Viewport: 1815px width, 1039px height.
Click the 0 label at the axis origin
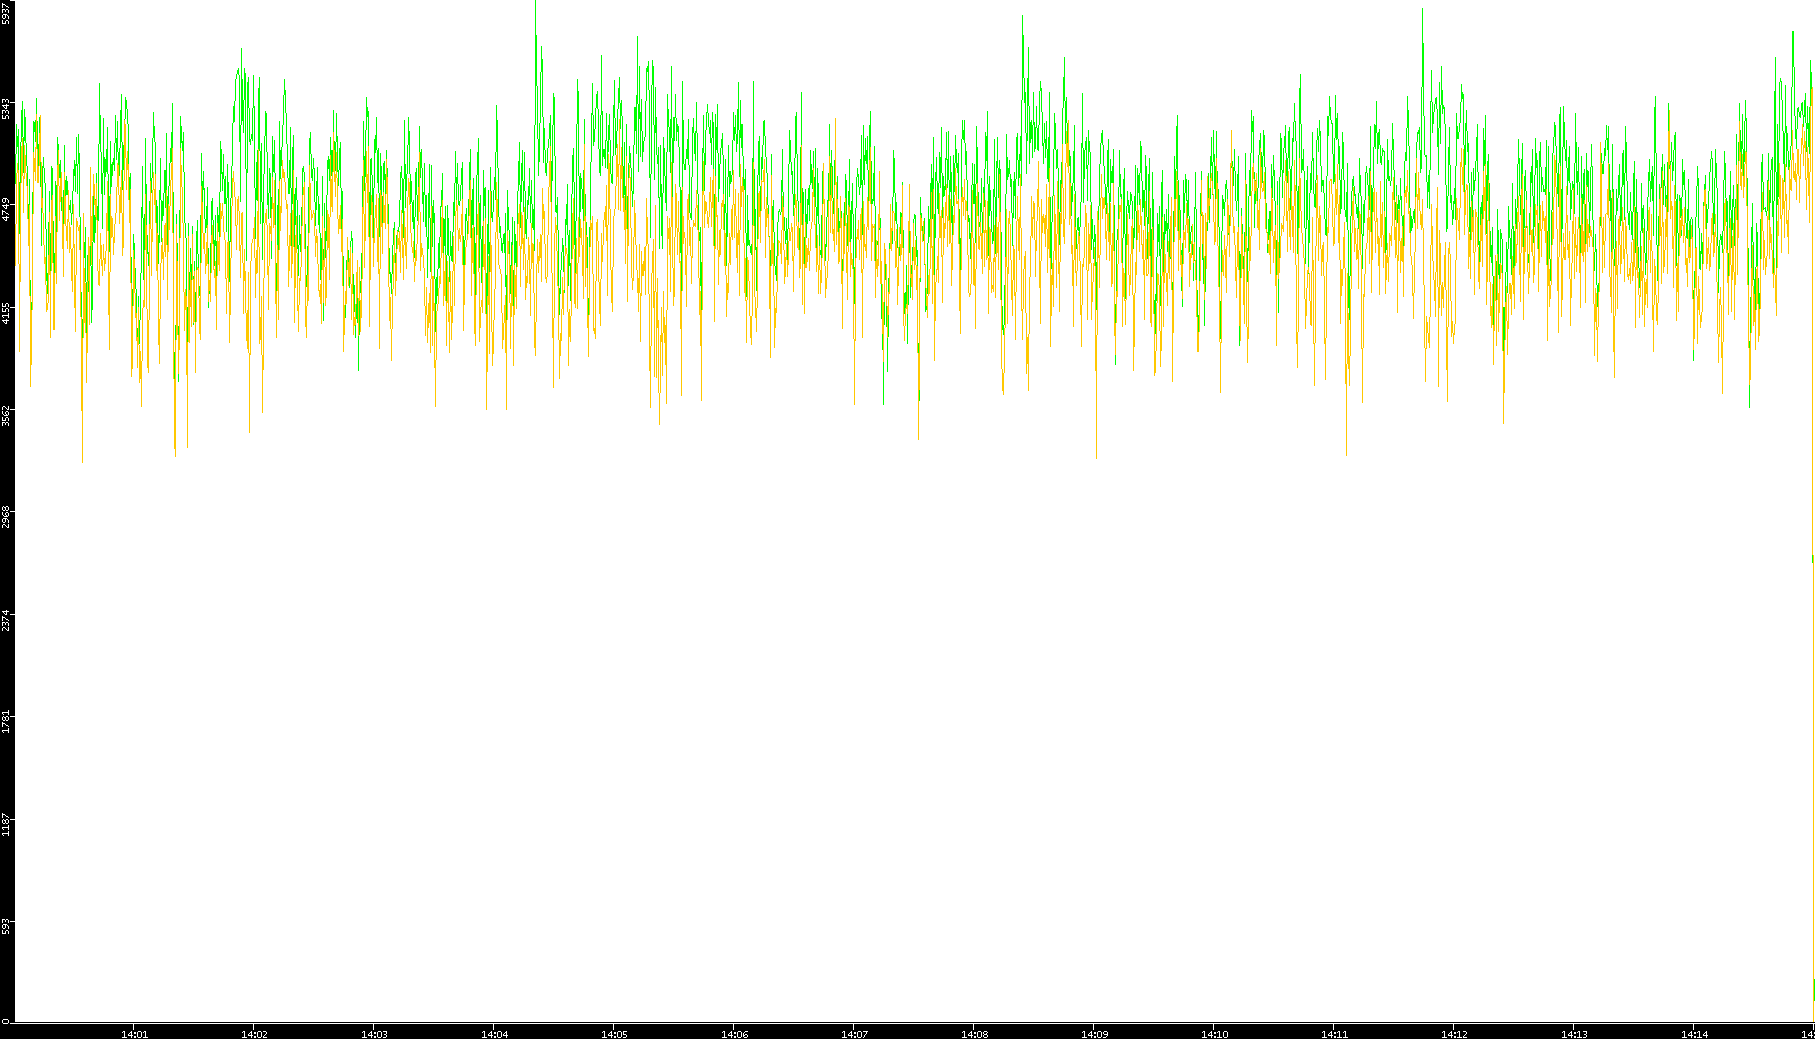pyautogui.click(x=6, y=1021)
